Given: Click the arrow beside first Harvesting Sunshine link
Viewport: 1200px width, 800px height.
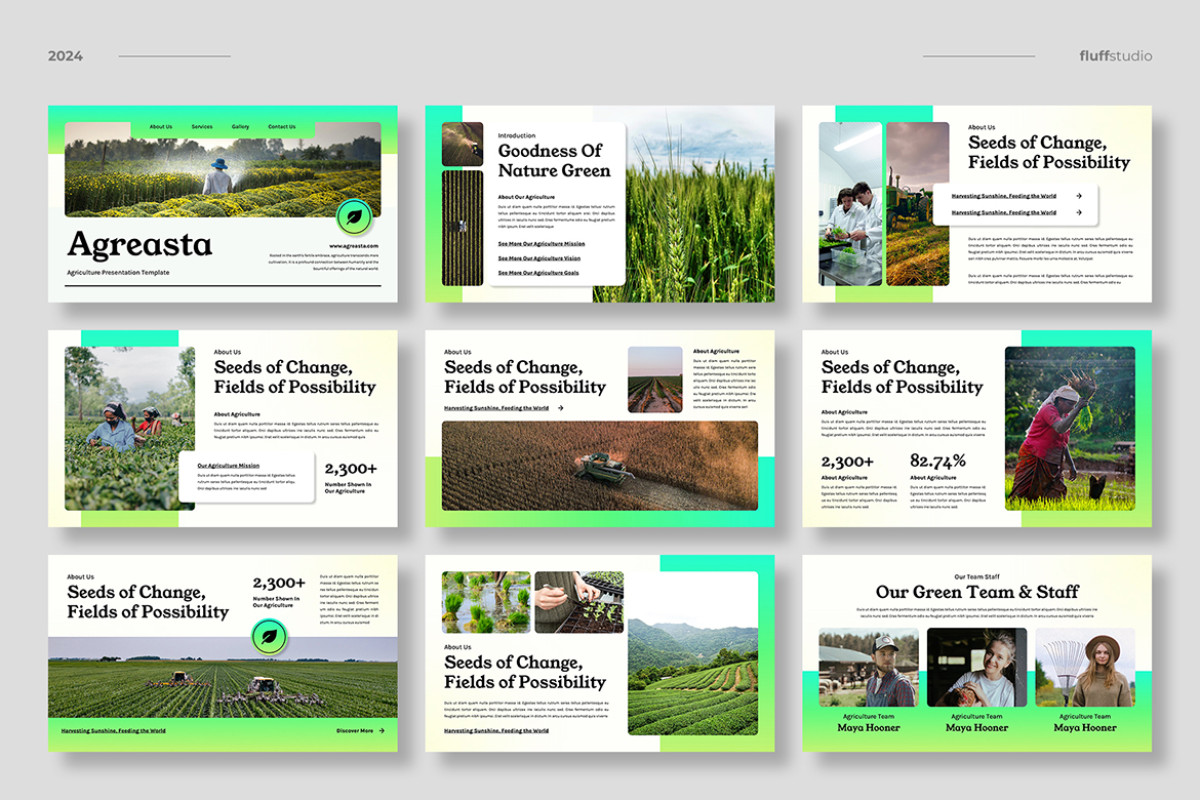Looking at the screenshot, I should [1079, 196].
